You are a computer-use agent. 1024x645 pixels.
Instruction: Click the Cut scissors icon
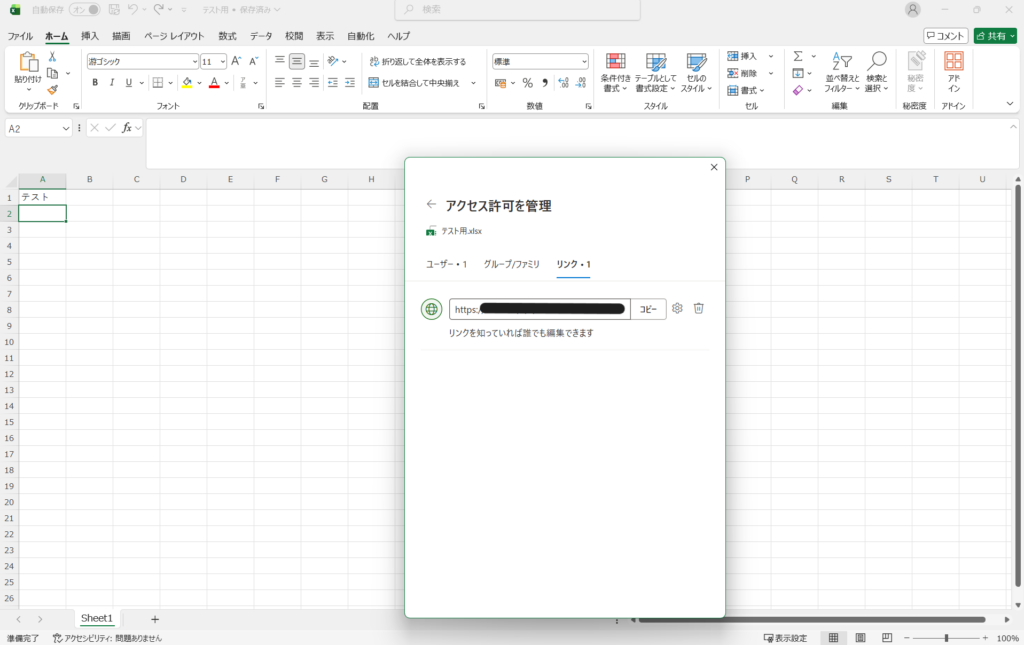pyautogui.click(x=52, y=57)
